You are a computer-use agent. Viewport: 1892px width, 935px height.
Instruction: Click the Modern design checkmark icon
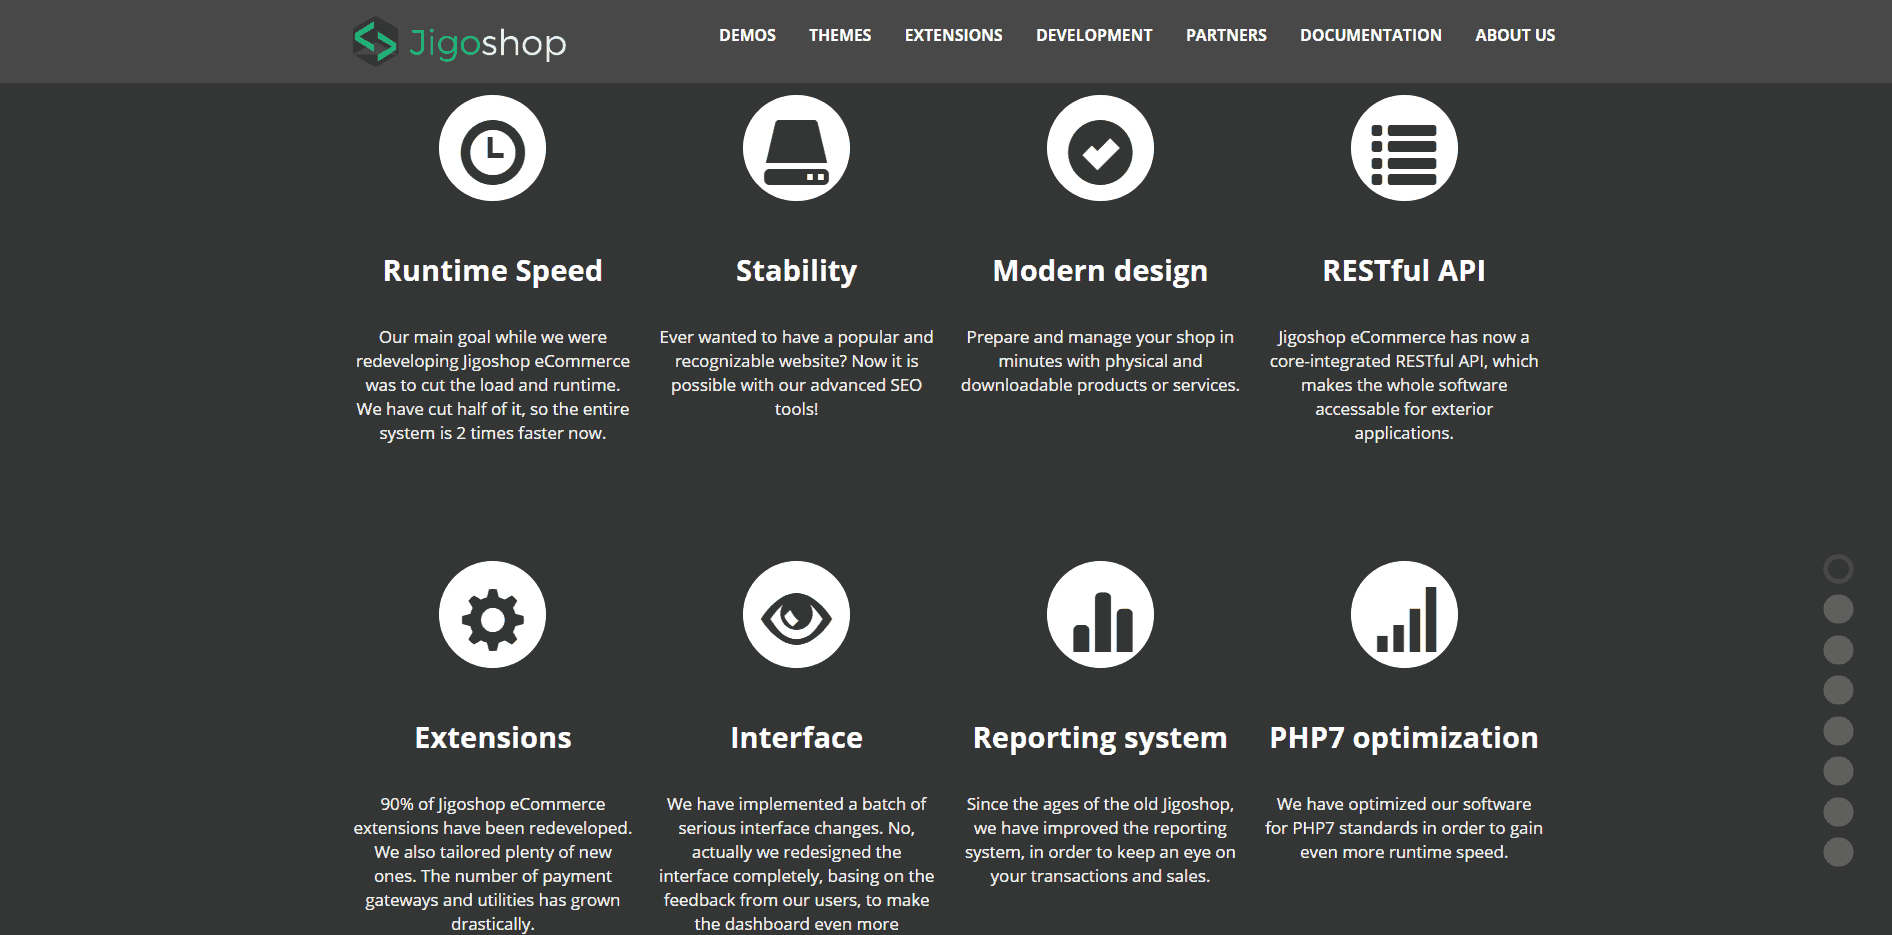[1100, 148]
